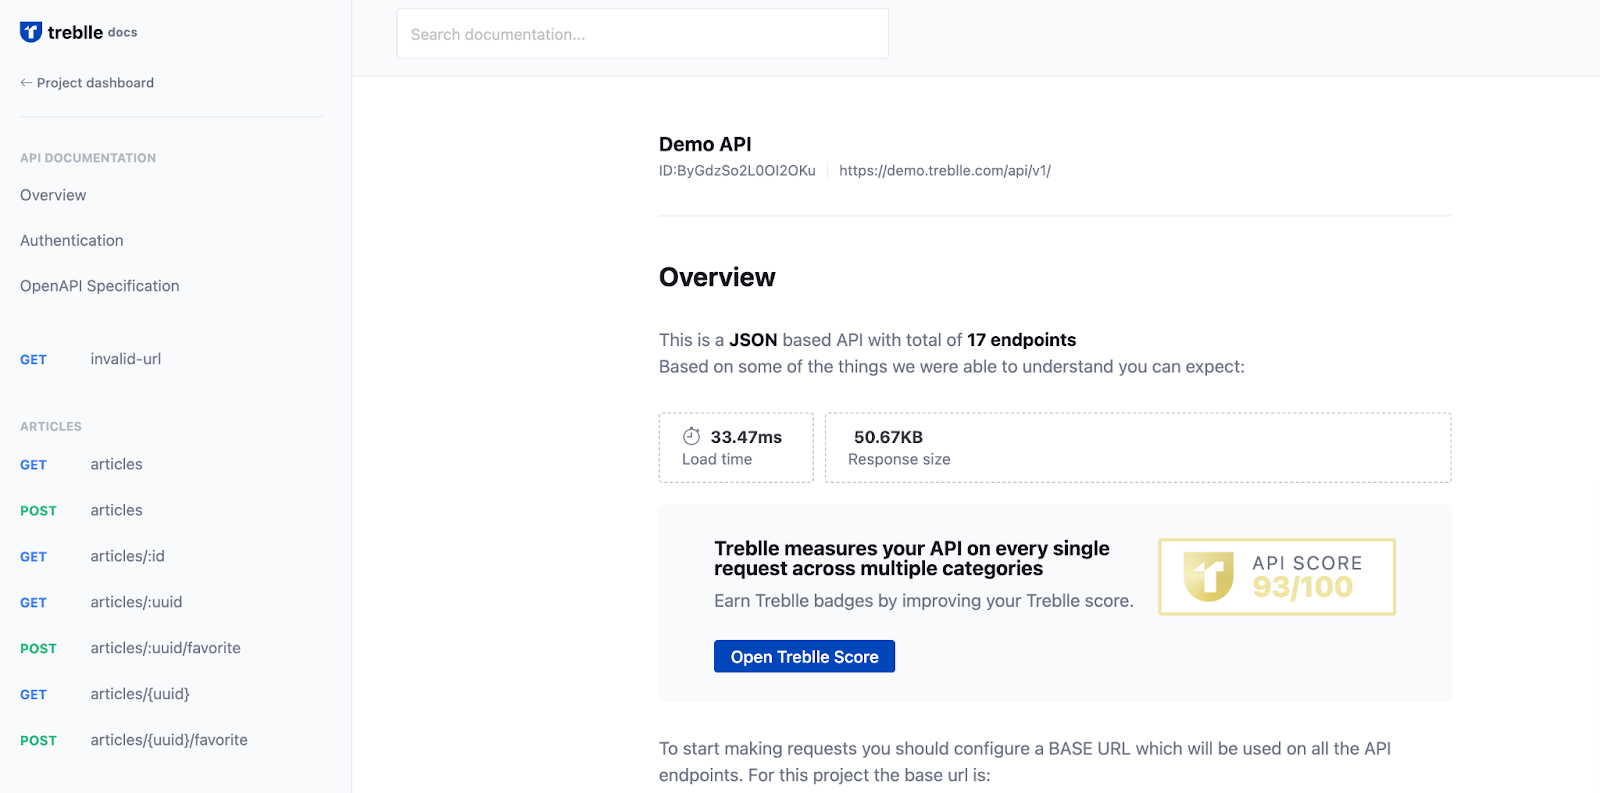
Task: Click the Demo API title
Action: pyautogui.click(x=705, y=144)
